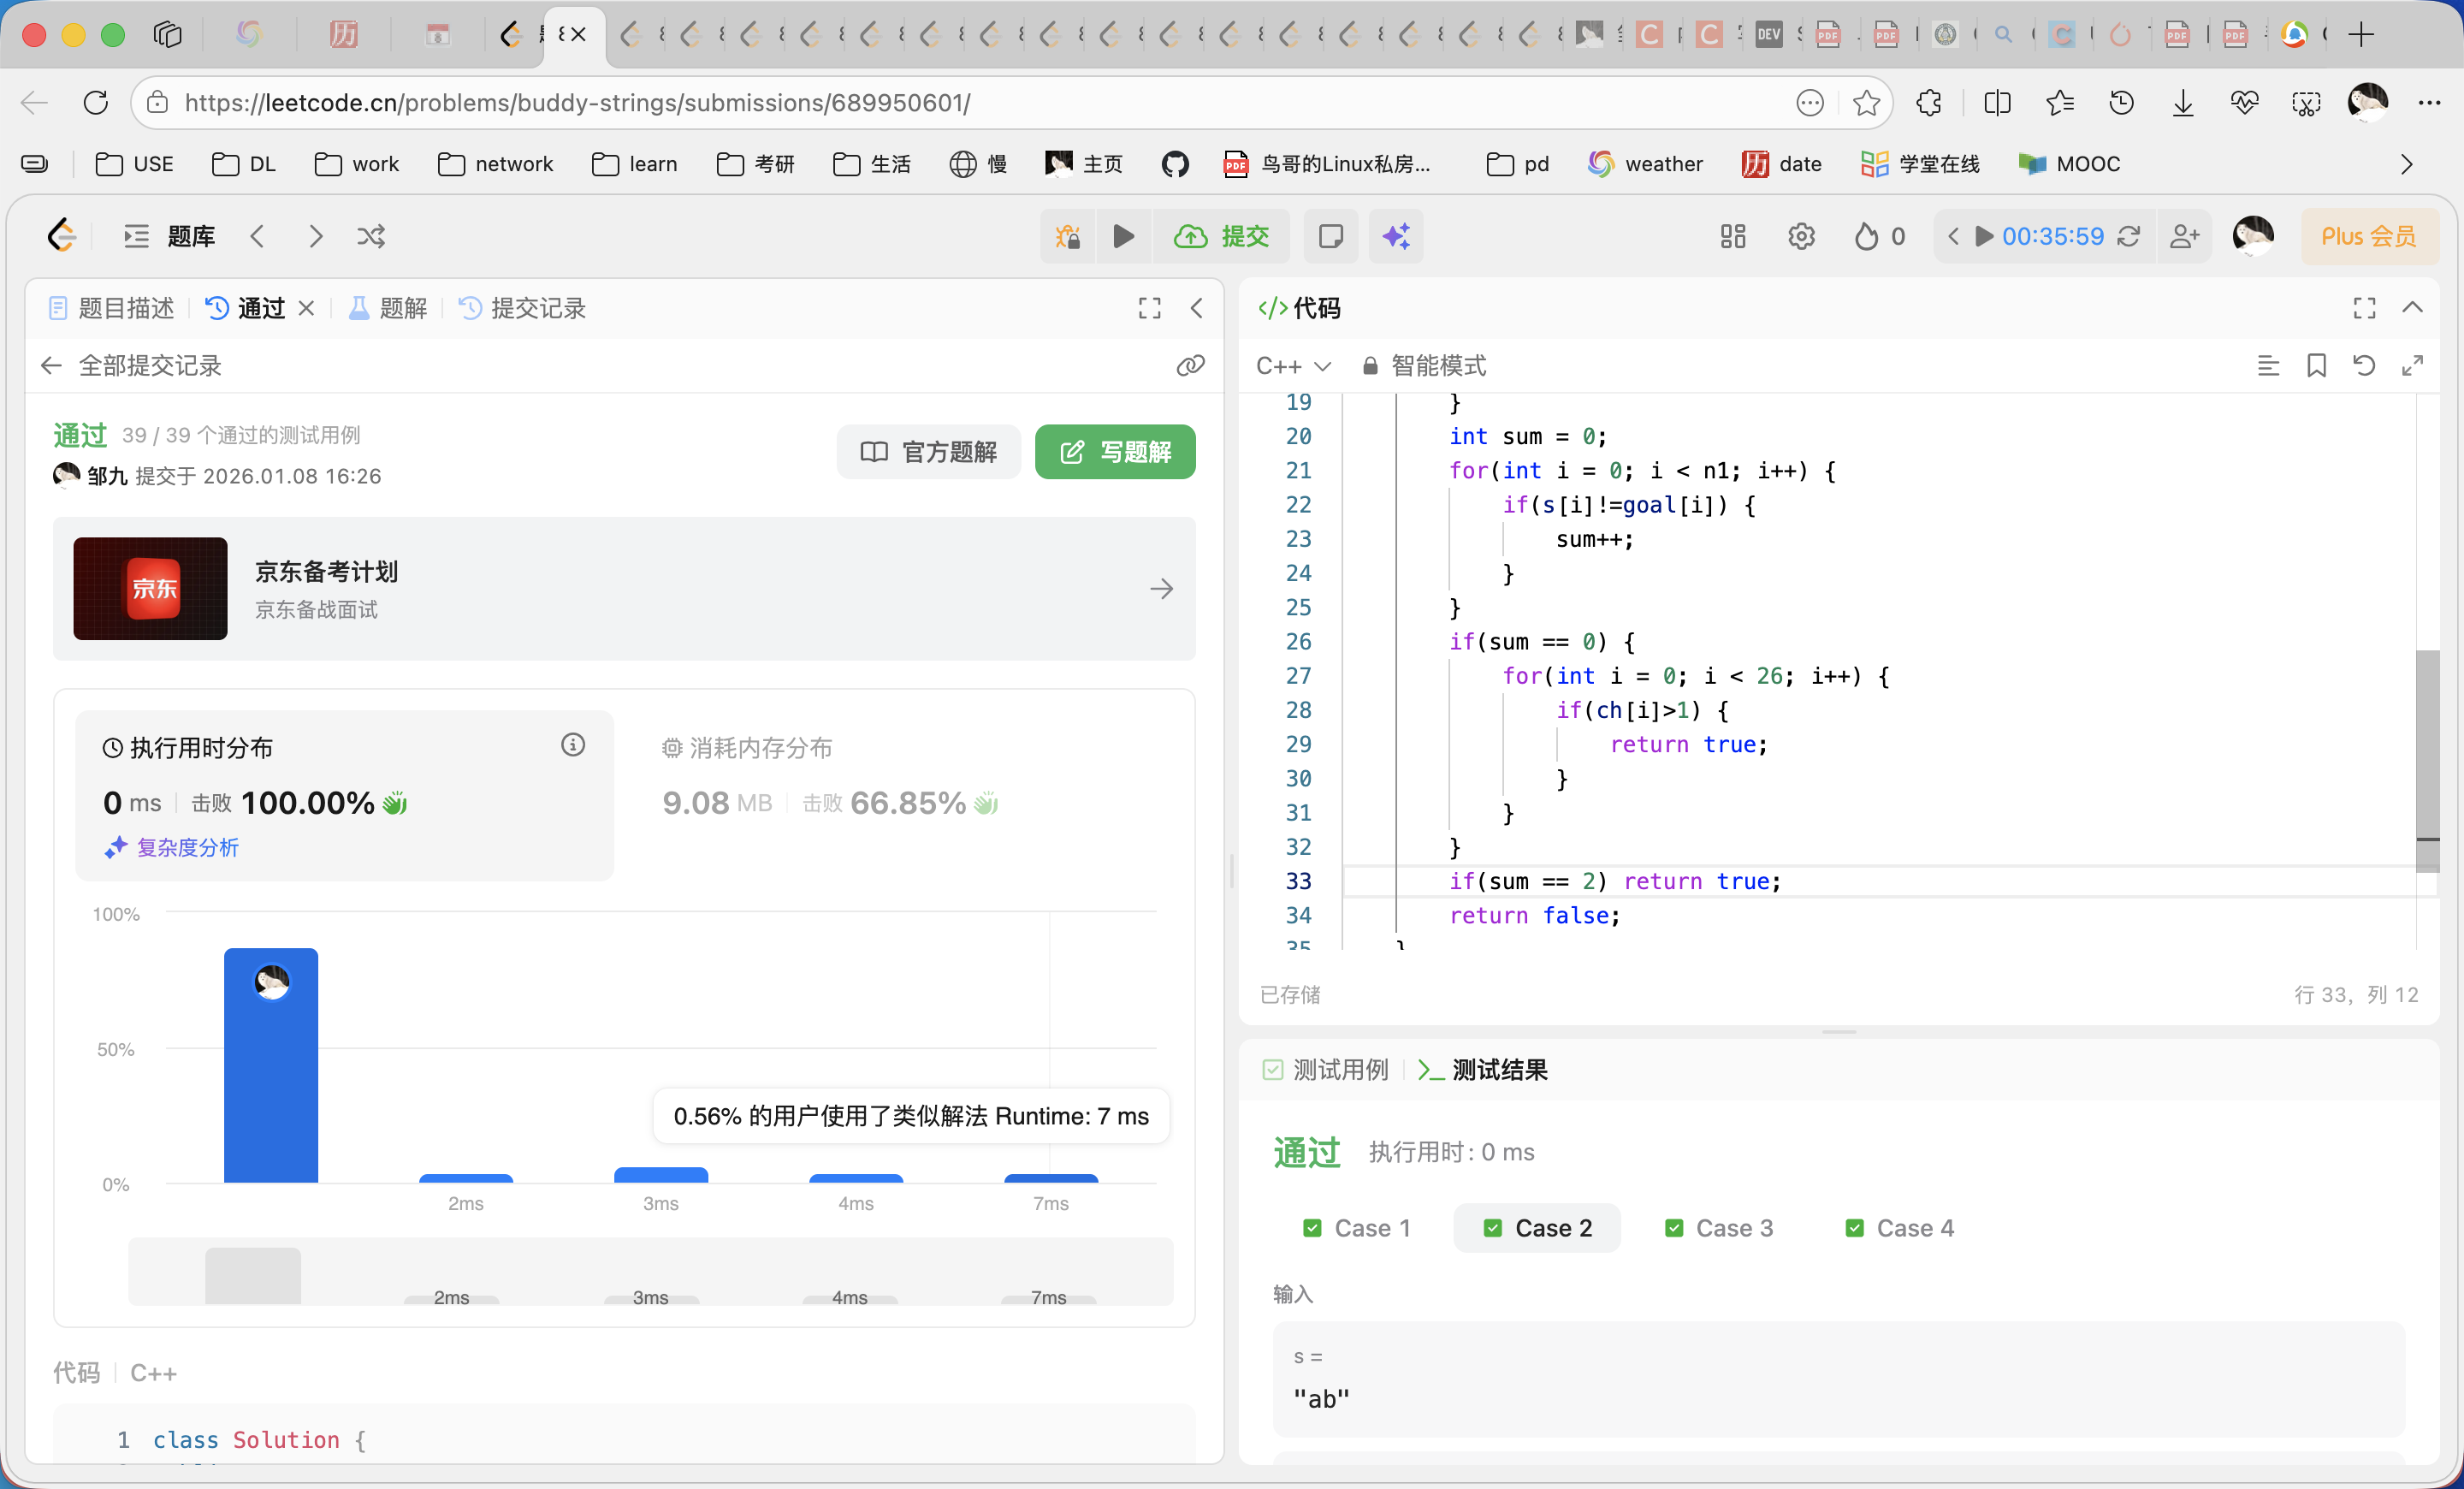Select the Case 3 test tab

tap(1717, 1228)
